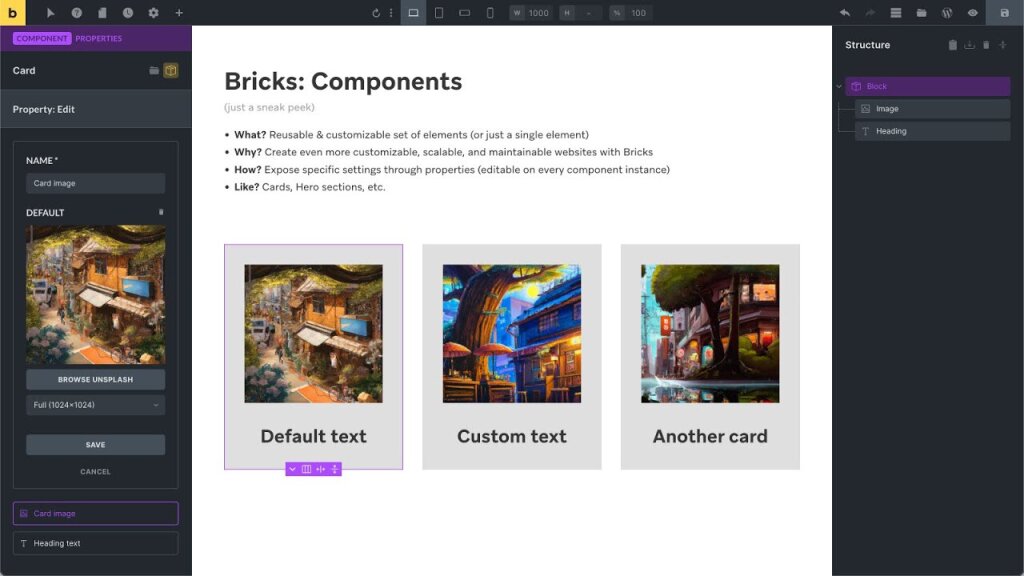This screenshot has height=576, width=1024.
Task: Collapse the Block item in Structure
Action: (839, 87)
